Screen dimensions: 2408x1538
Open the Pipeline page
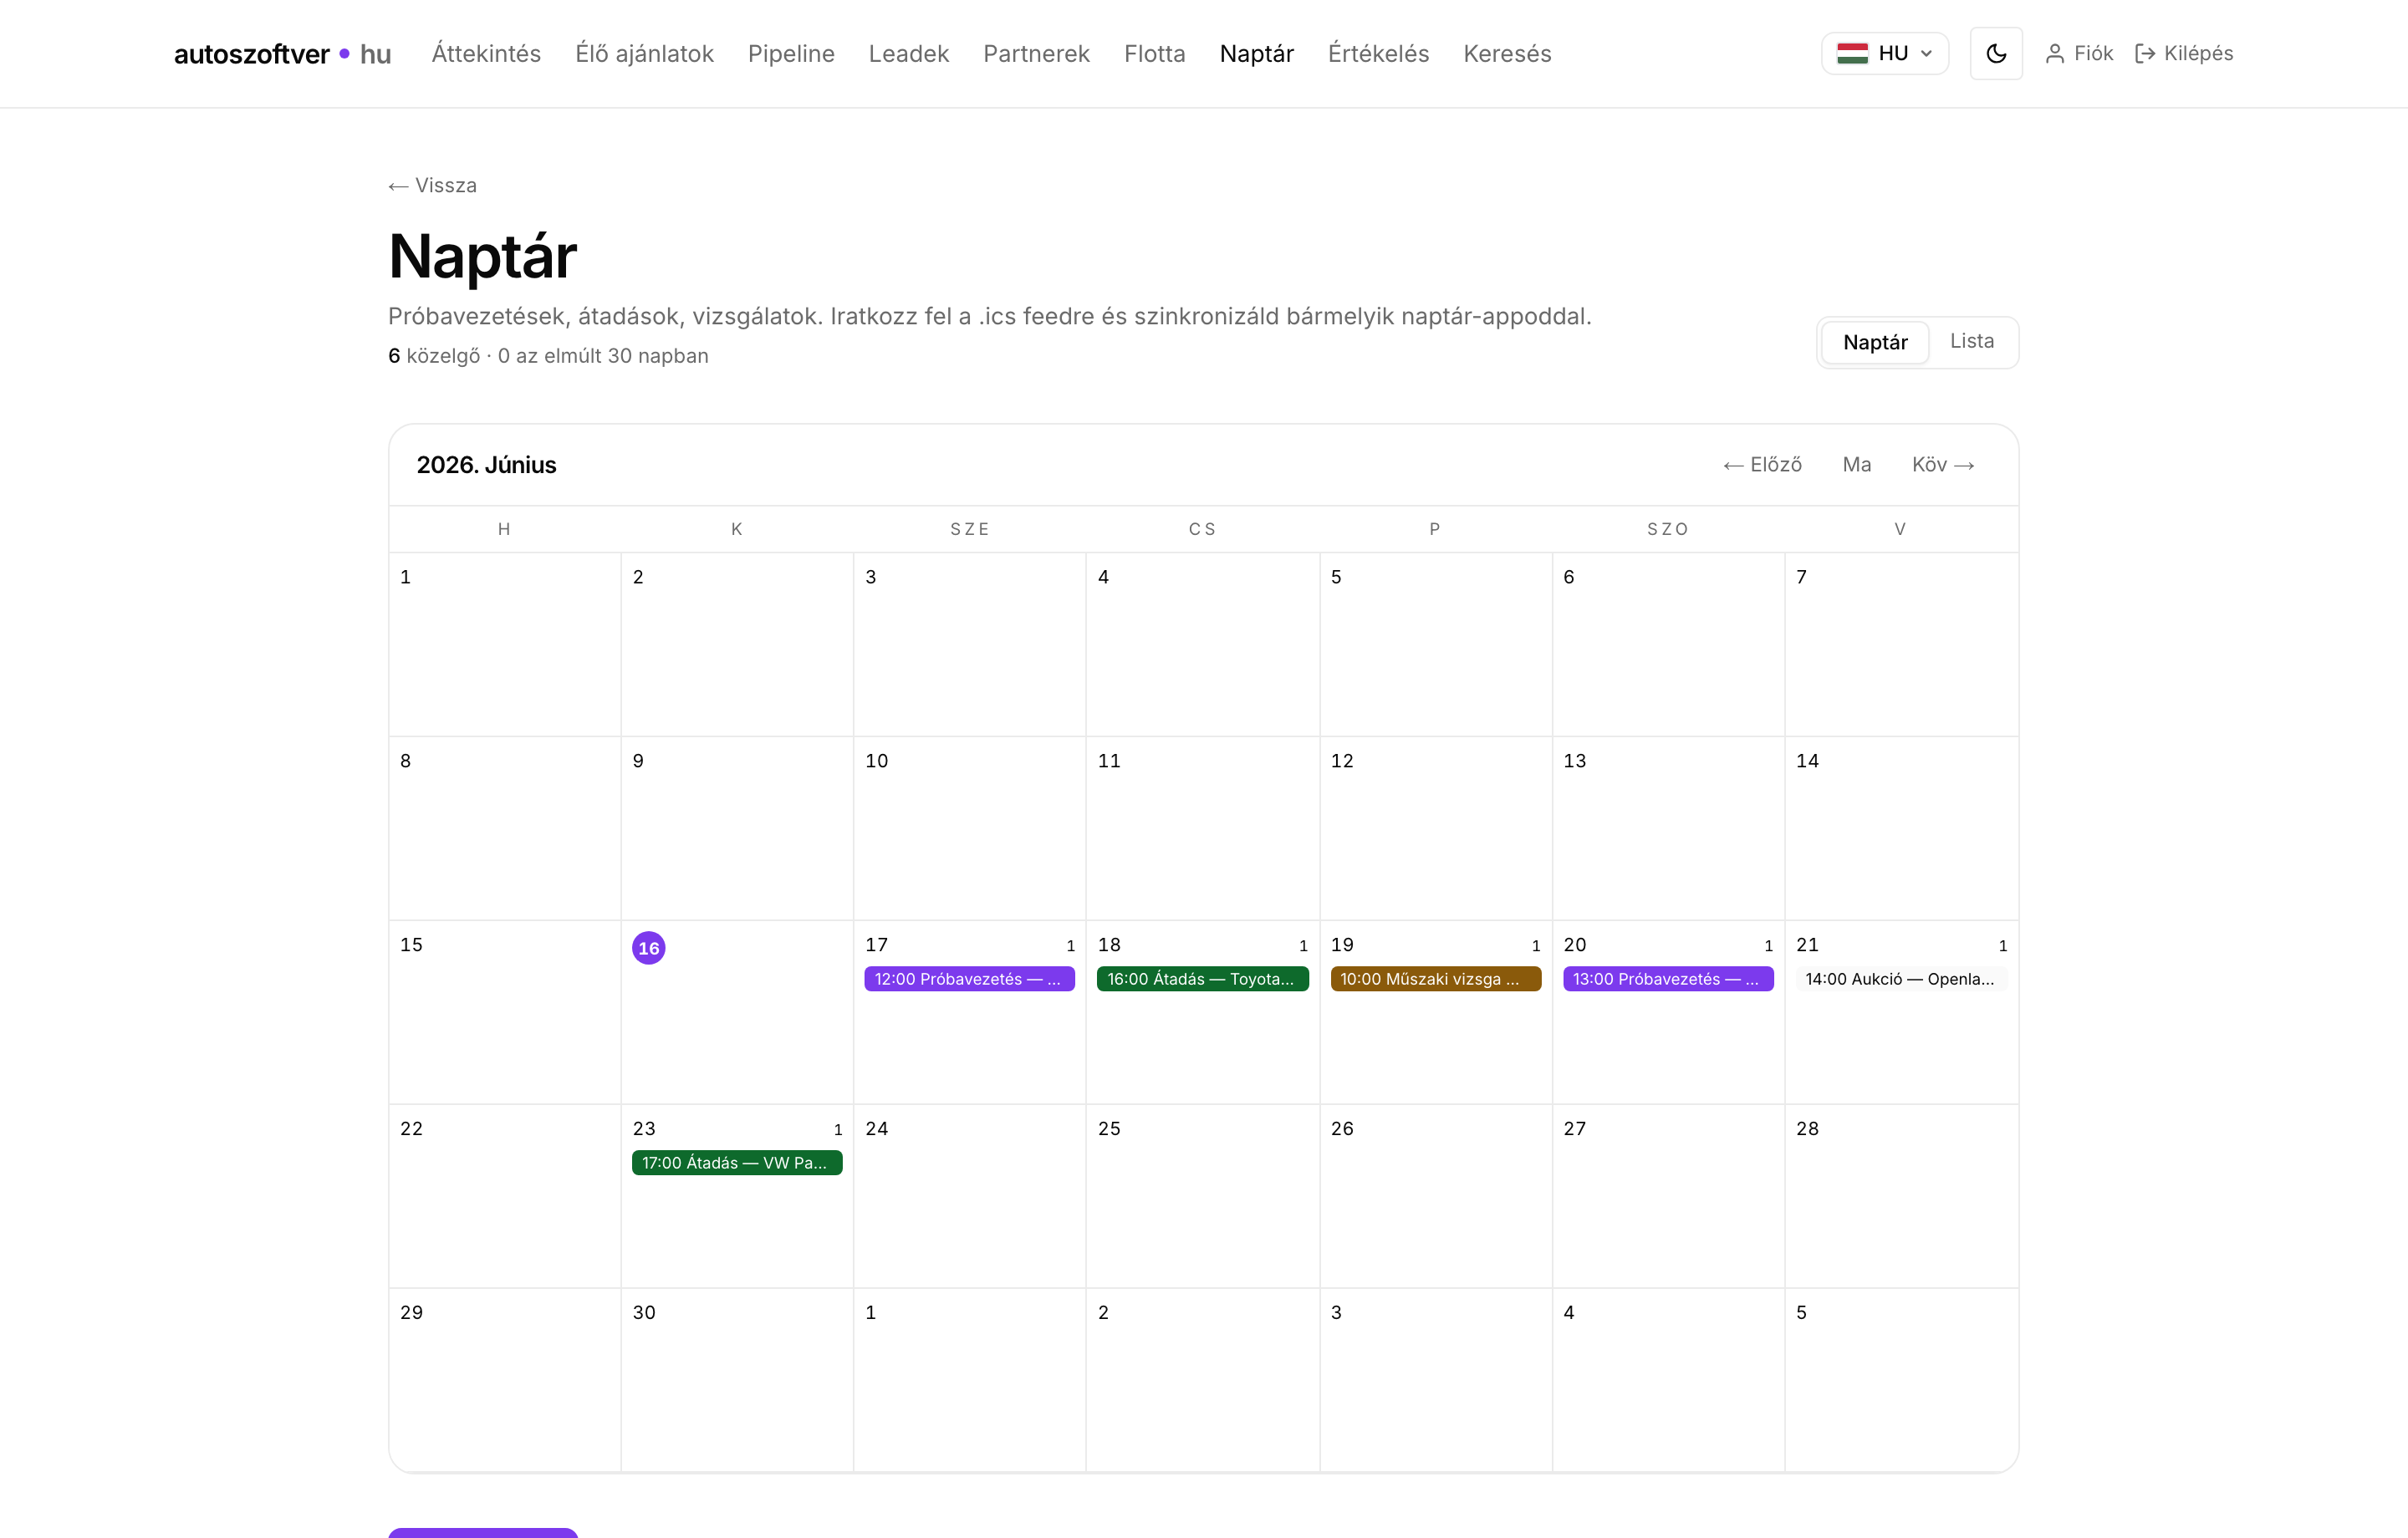pyautogui.click(x=791, y=54)
